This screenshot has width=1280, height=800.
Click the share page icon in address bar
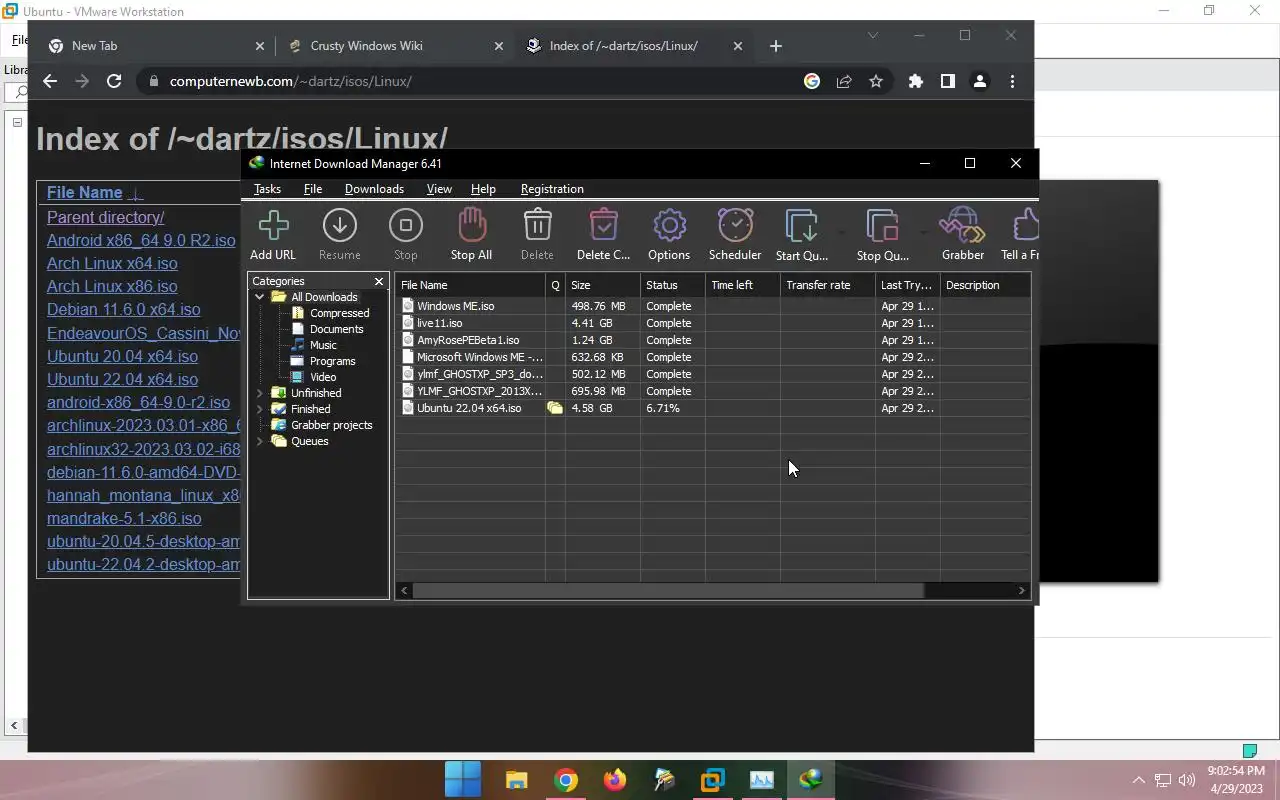[844, 81]
